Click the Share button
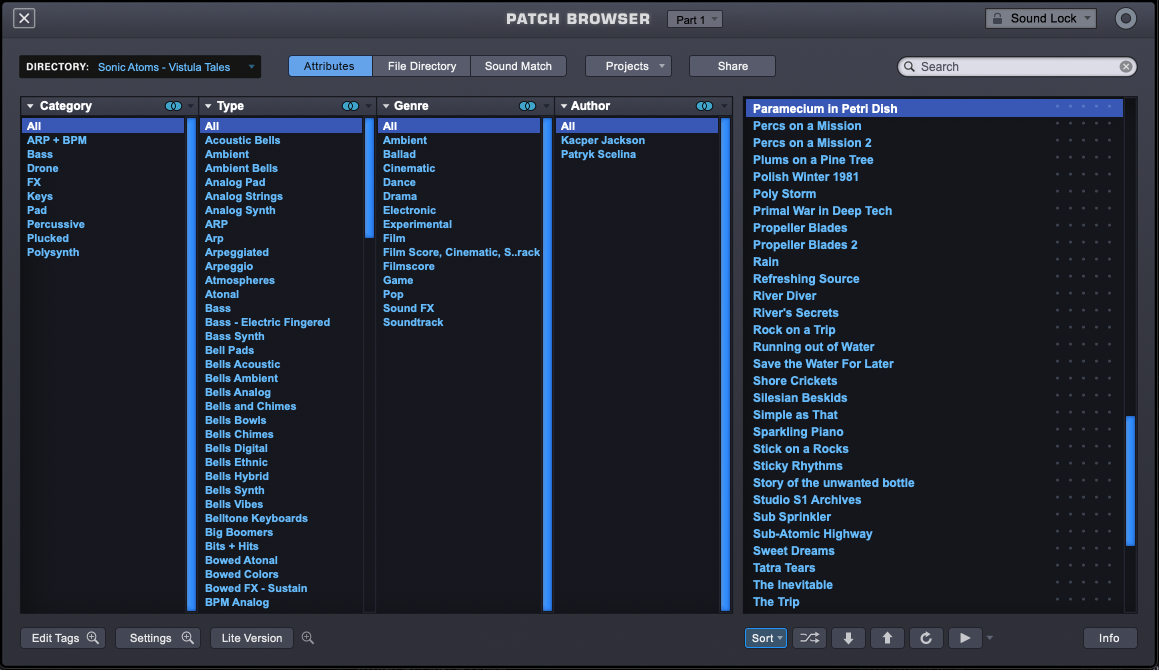This screenshot has height=670, width=1159. click(x=733, y=66)
